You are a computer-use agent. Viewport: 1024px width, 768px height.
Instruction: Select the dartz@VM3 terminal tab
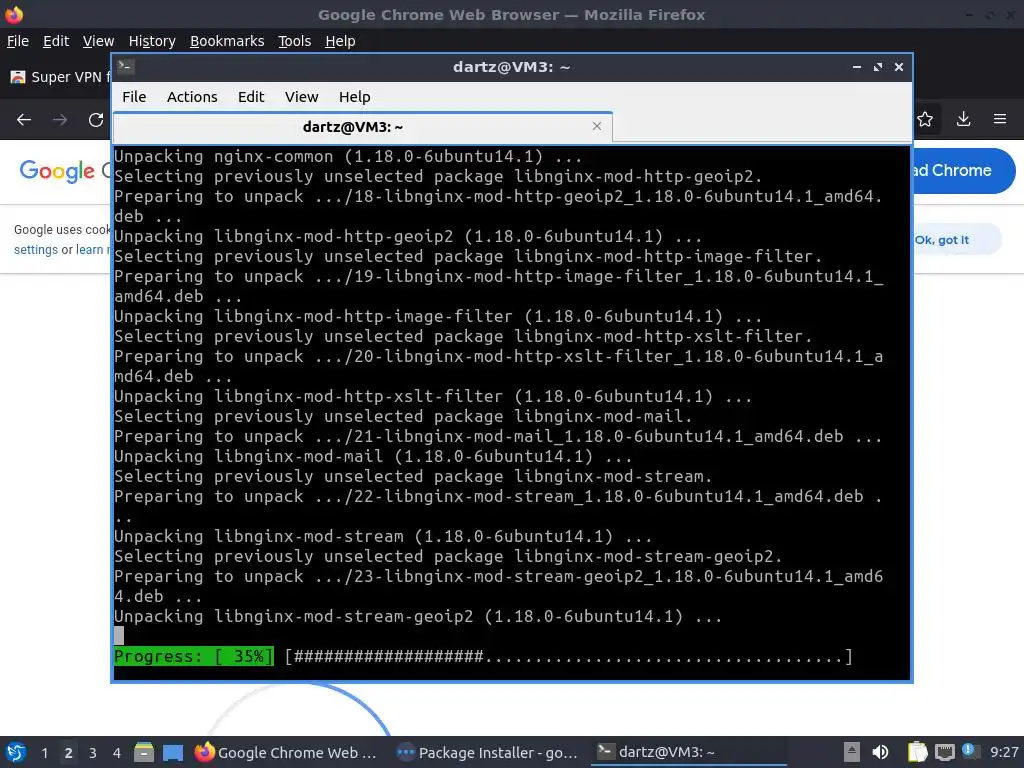[x=362, y=127]
